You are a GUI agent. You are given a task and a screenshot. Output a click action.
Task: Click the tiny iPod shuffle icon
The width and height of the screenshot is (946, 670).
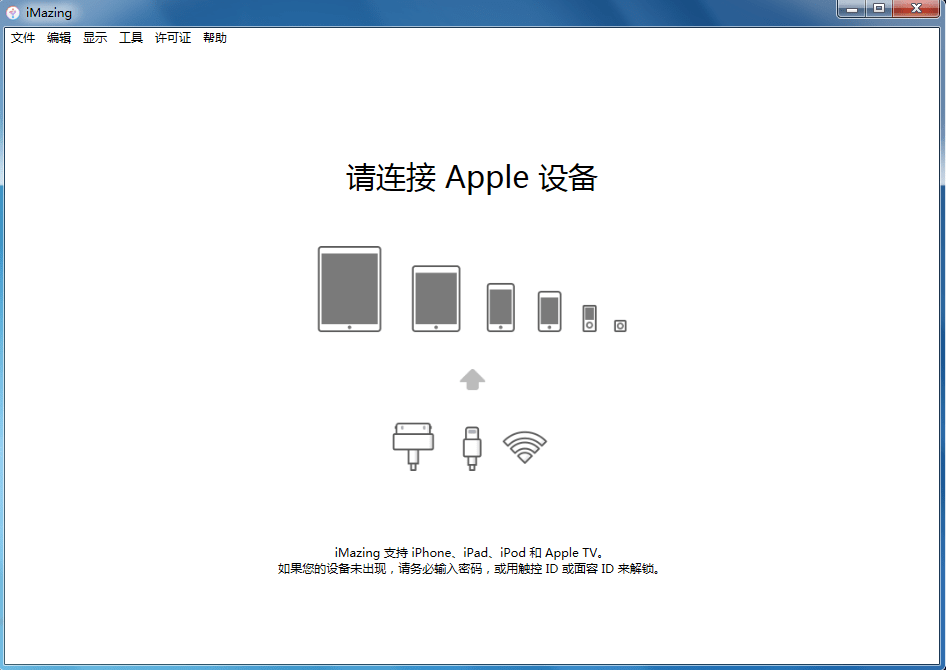[x=620, y=326]
